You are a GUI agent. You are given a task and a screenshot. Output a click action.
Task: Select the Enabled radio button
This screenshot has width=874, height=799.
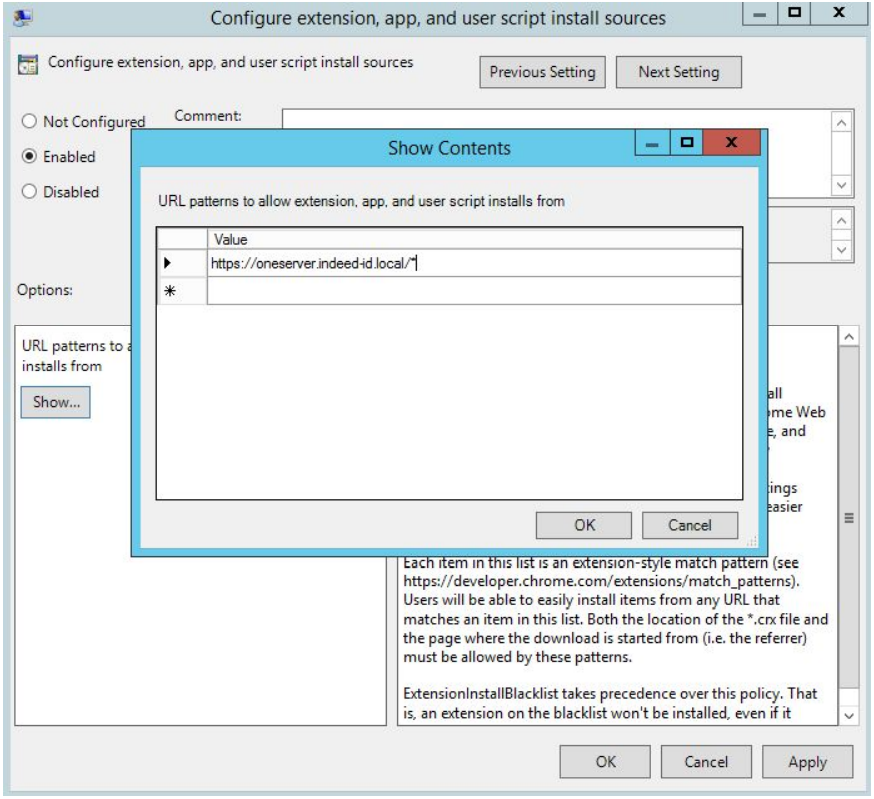click(30, 157)
